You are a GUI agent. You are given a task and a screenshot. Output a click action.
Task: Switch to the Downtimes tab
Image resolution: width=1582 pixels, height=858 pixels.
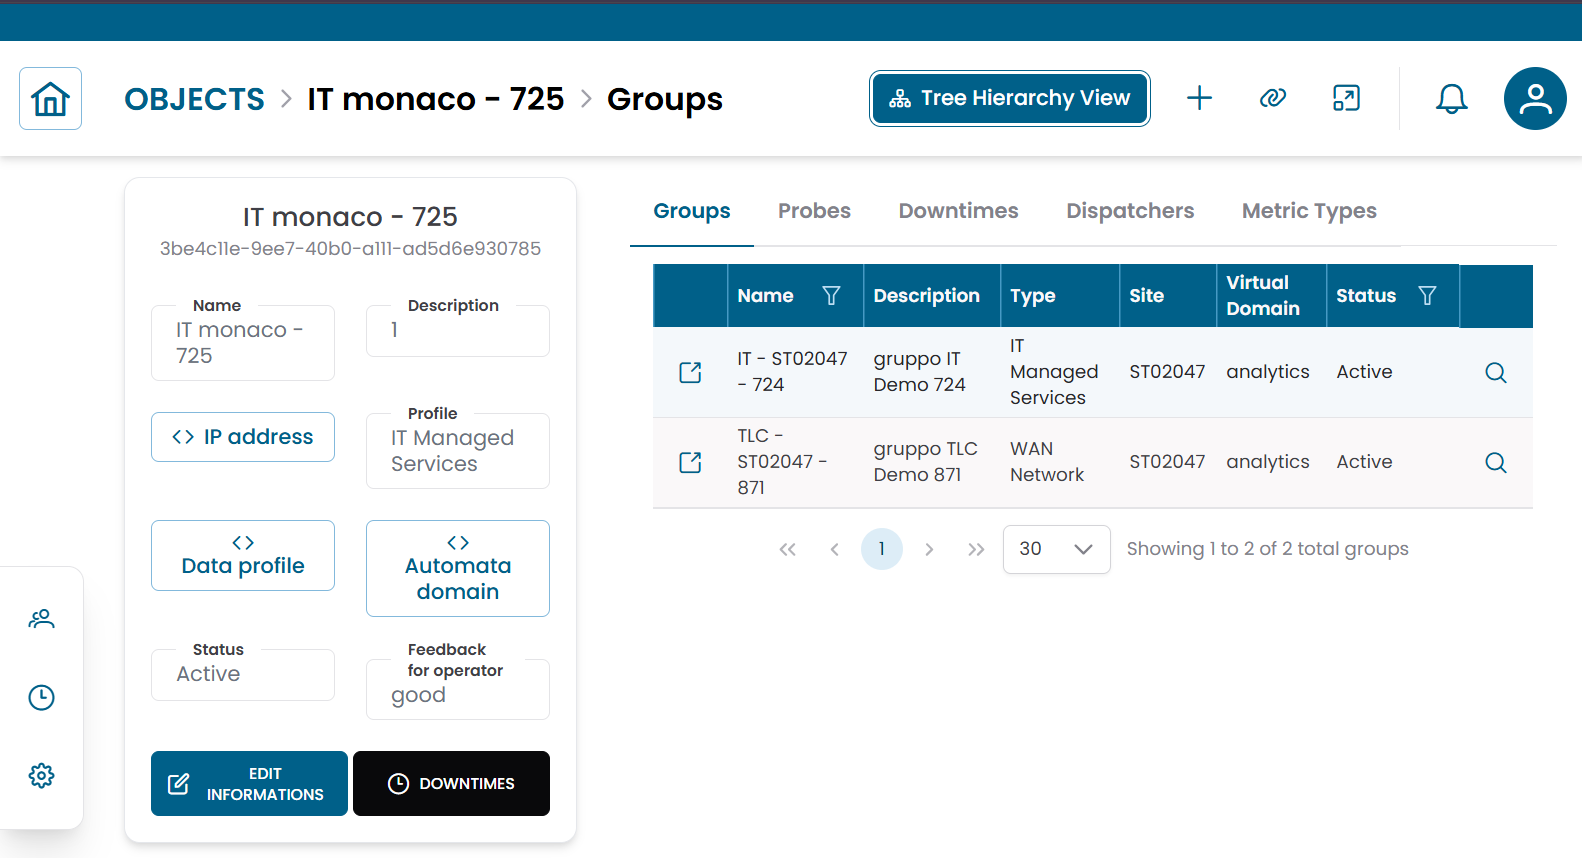click(958, 211)
